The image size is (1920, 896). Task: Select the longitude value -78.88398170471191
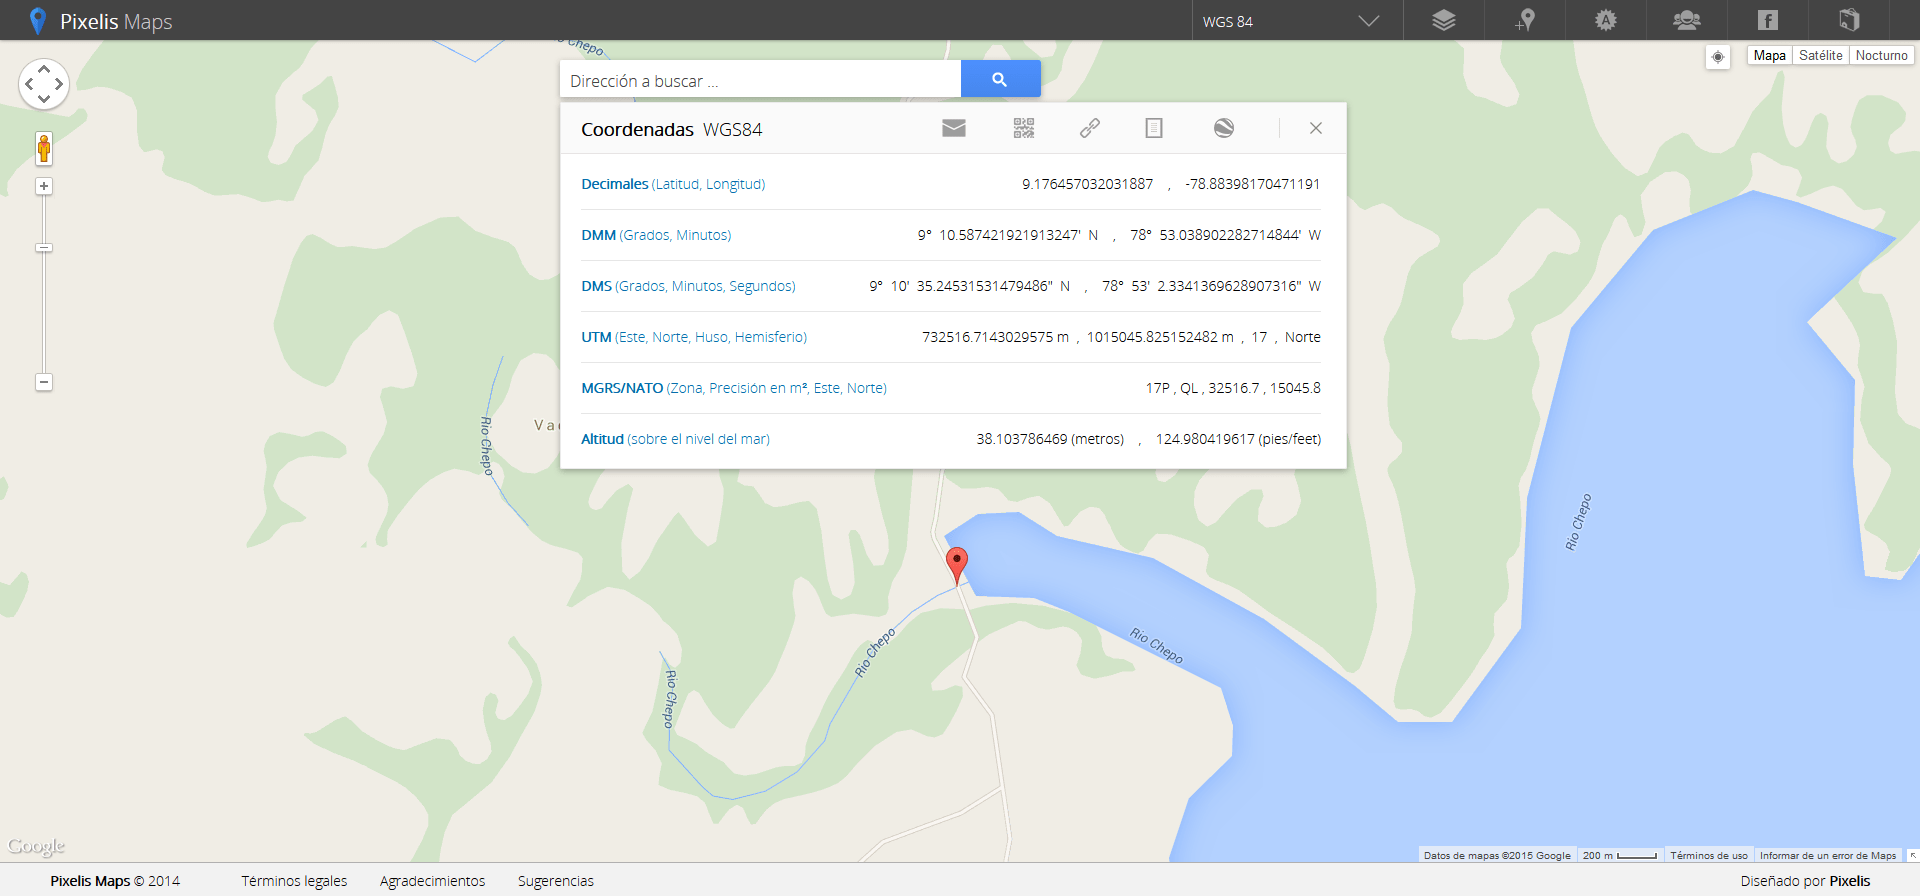1252,184
